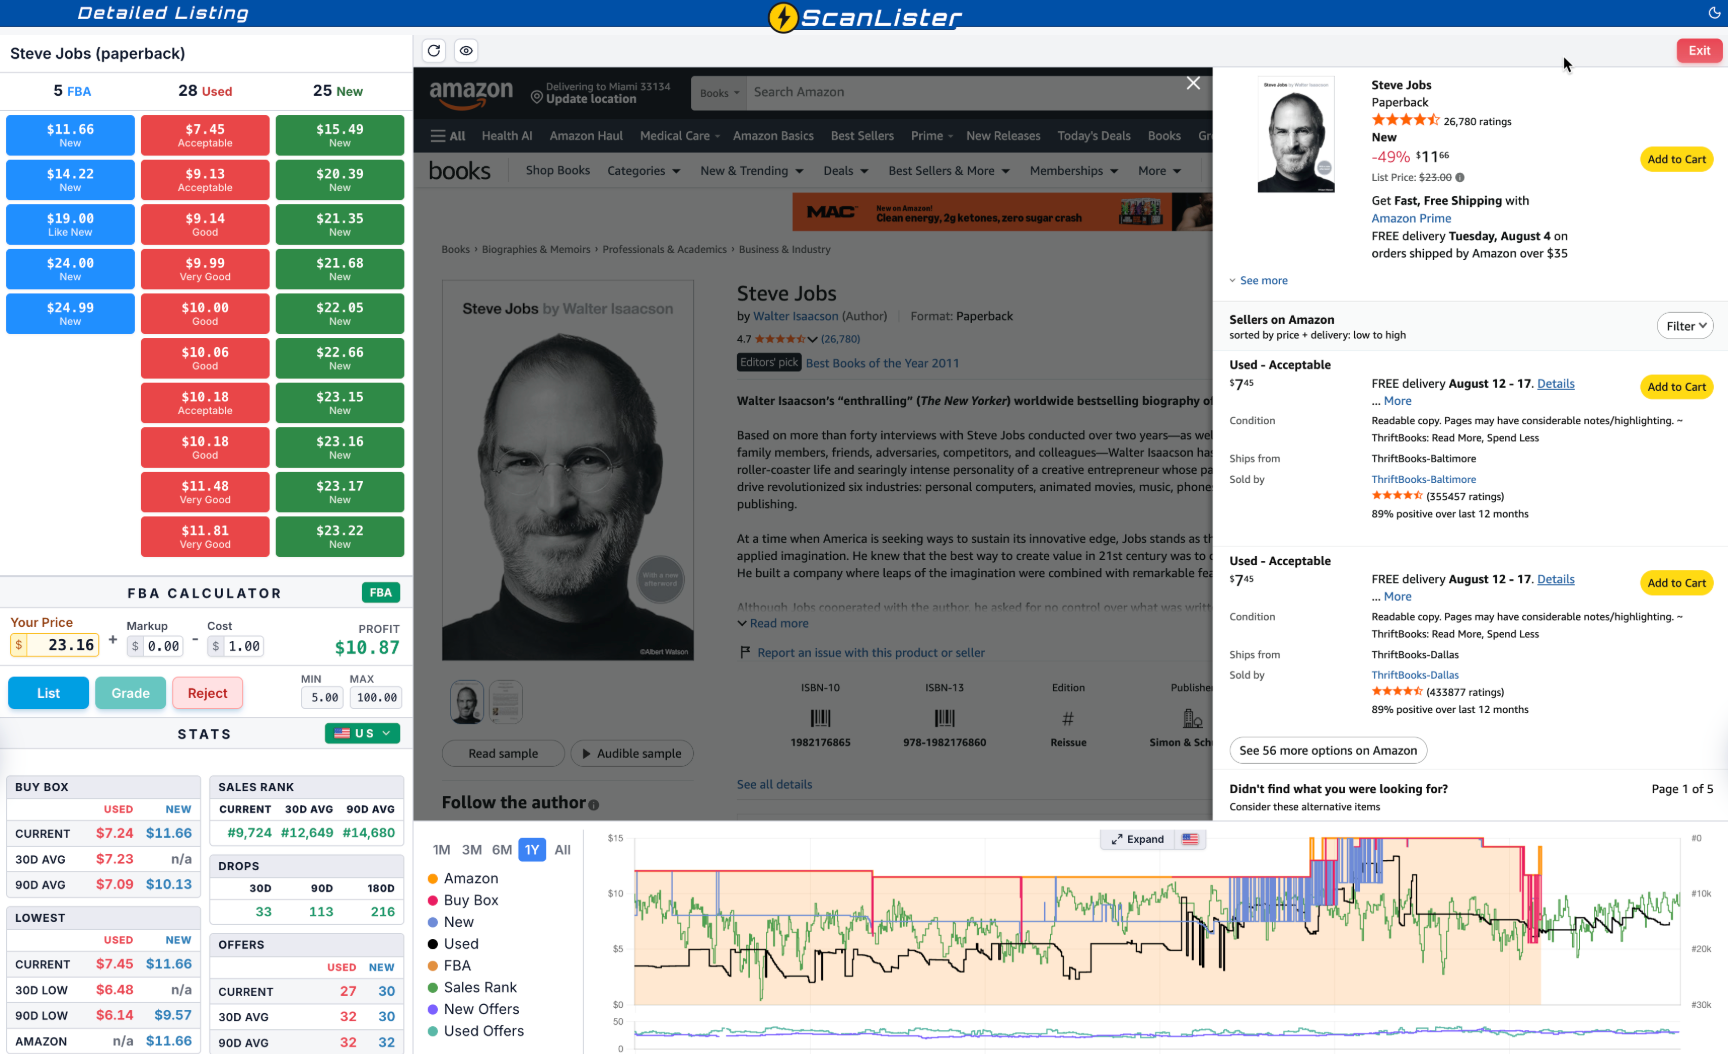Screen dimensions: 1728x1054
Task: Open the Filter dropdown for sellers
Action: pyautogui.click(x=1686, y=326)
